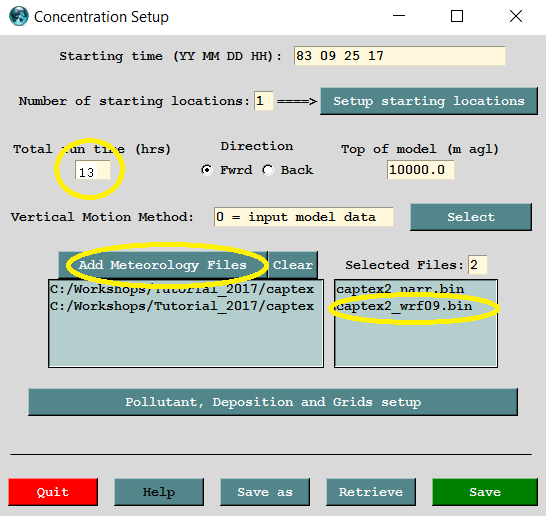Click the Vertical Motion Method value field
Screen dimensions: 546x516
tap(303, 217)
